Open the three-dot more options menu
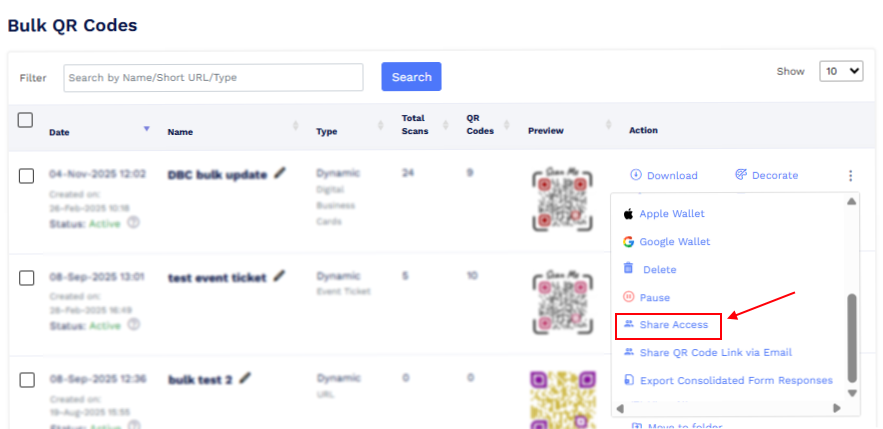Viewport: 883px width, 429px height. point(850,176)
